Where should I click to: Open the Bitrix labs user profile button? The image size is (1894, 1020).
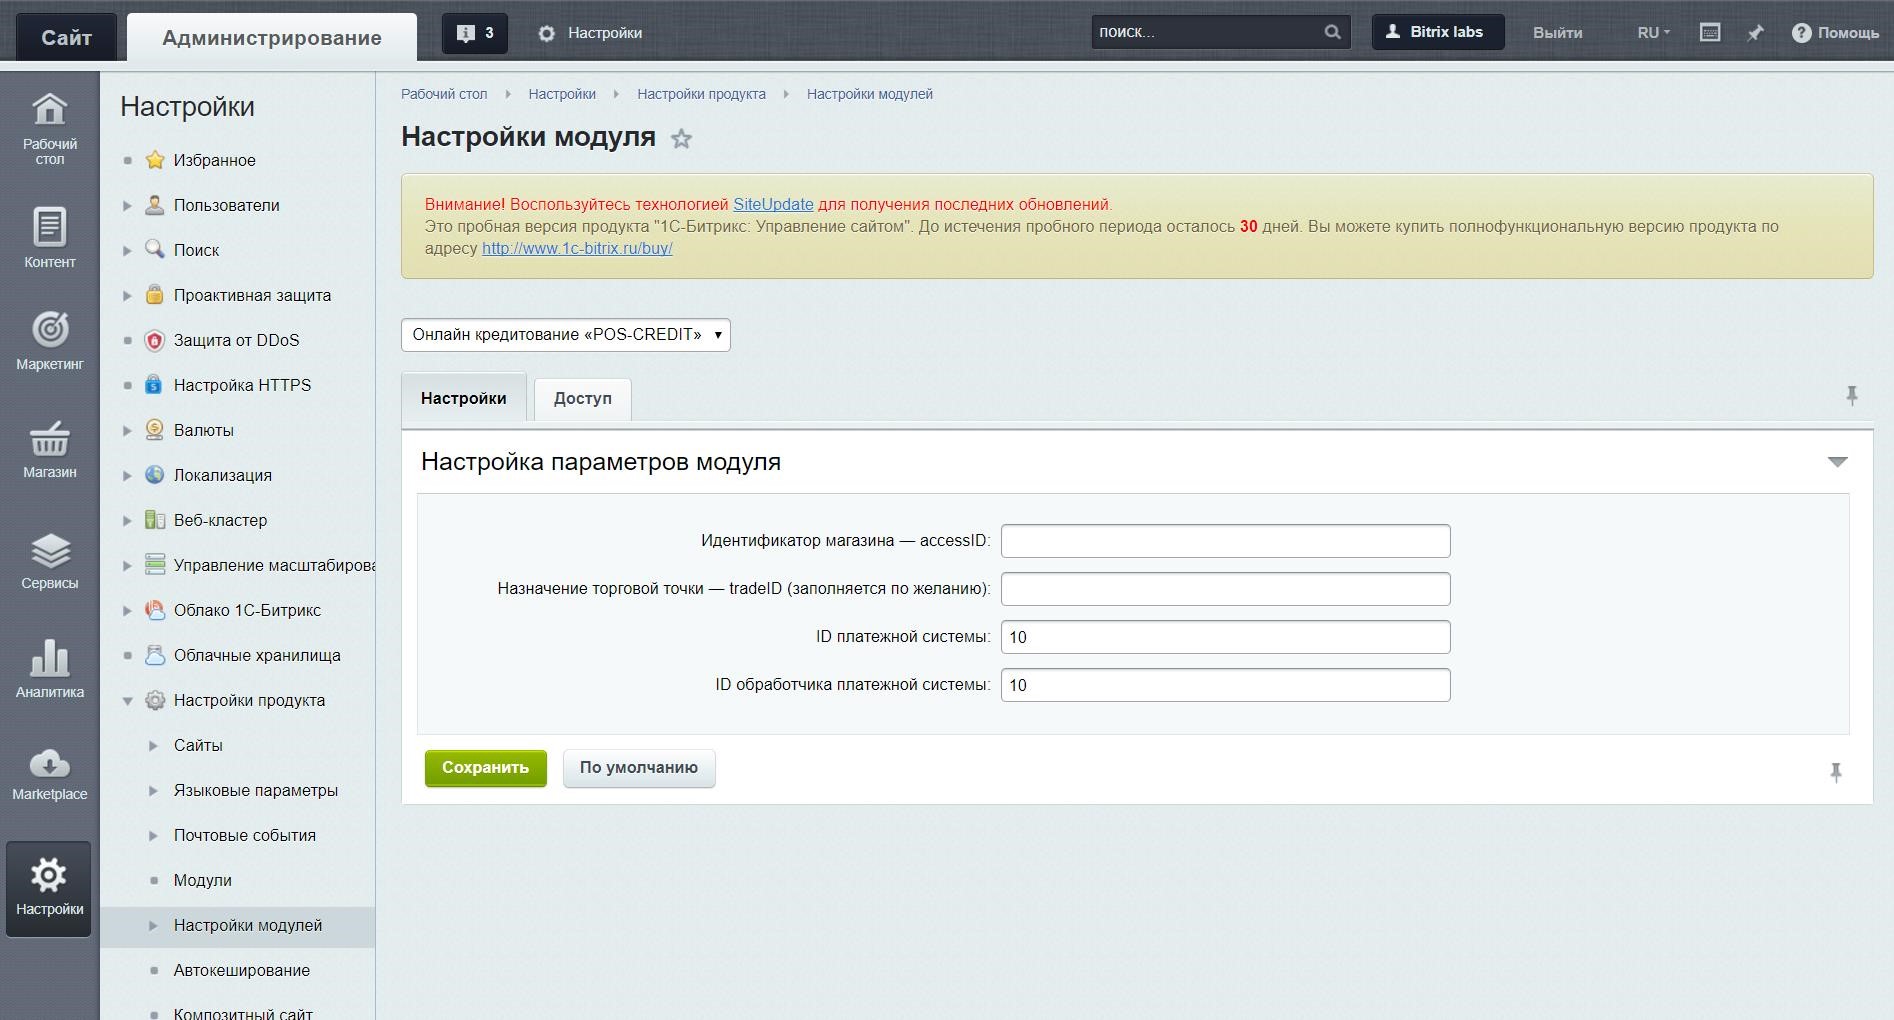pyautogui.click(x=1437, y=32)
